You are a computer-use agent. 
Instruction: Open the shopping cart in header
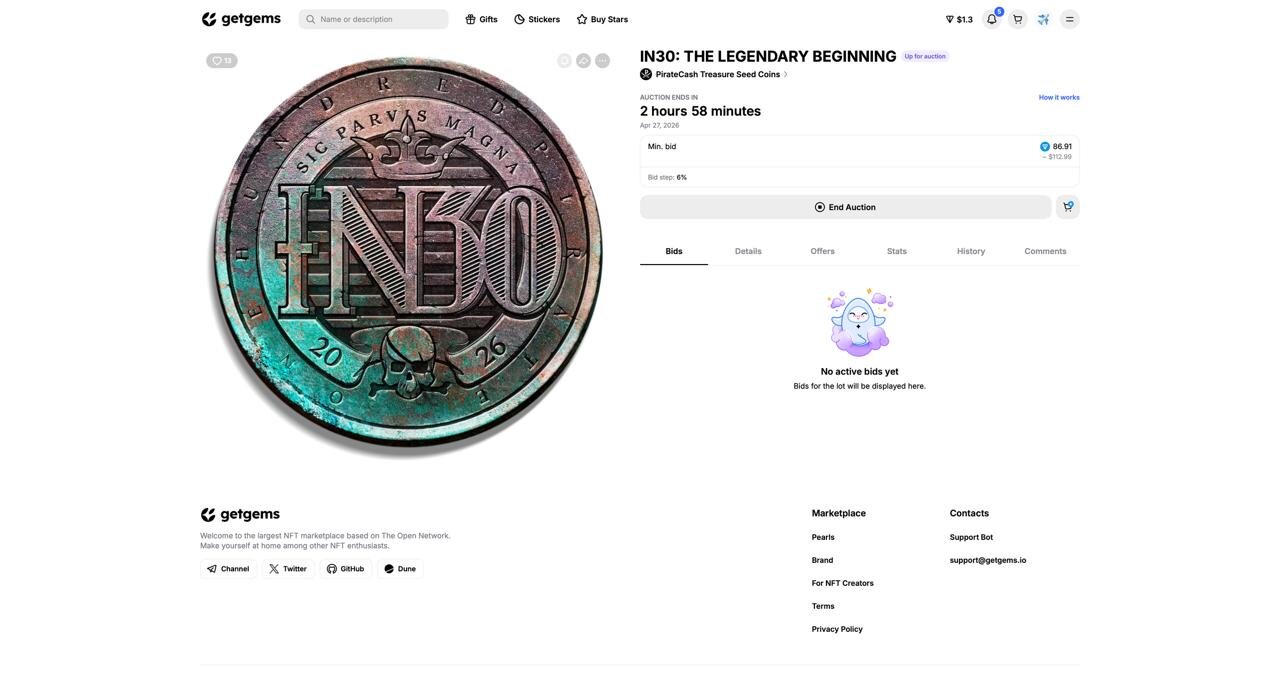point(1018,19)
